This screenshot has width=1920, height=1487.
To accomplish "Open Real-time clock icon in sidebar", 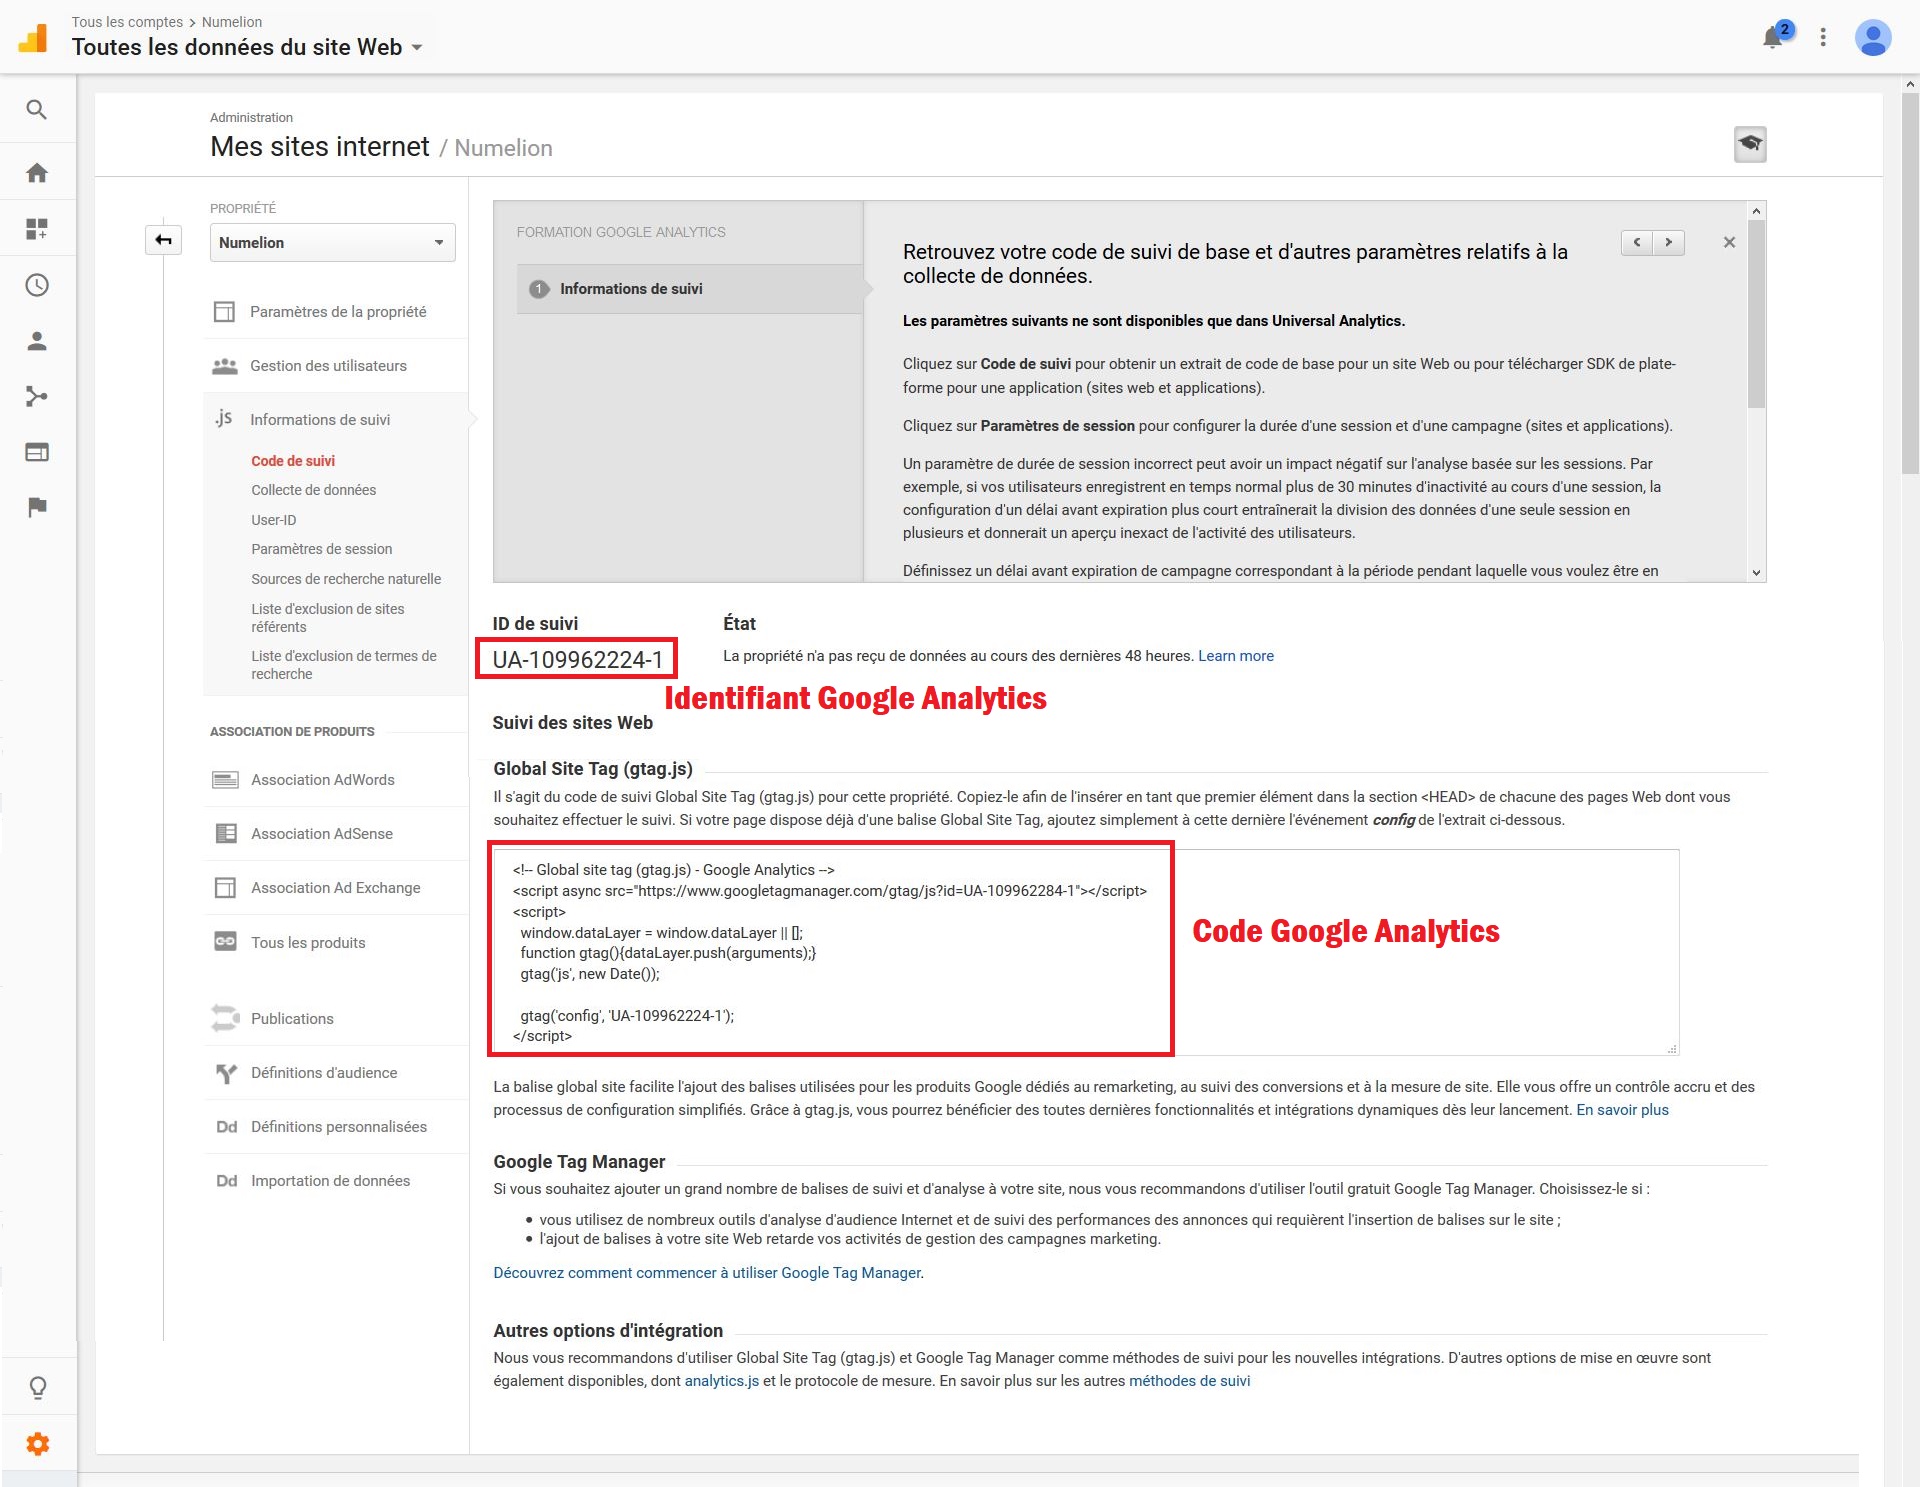I will (37, 285).
